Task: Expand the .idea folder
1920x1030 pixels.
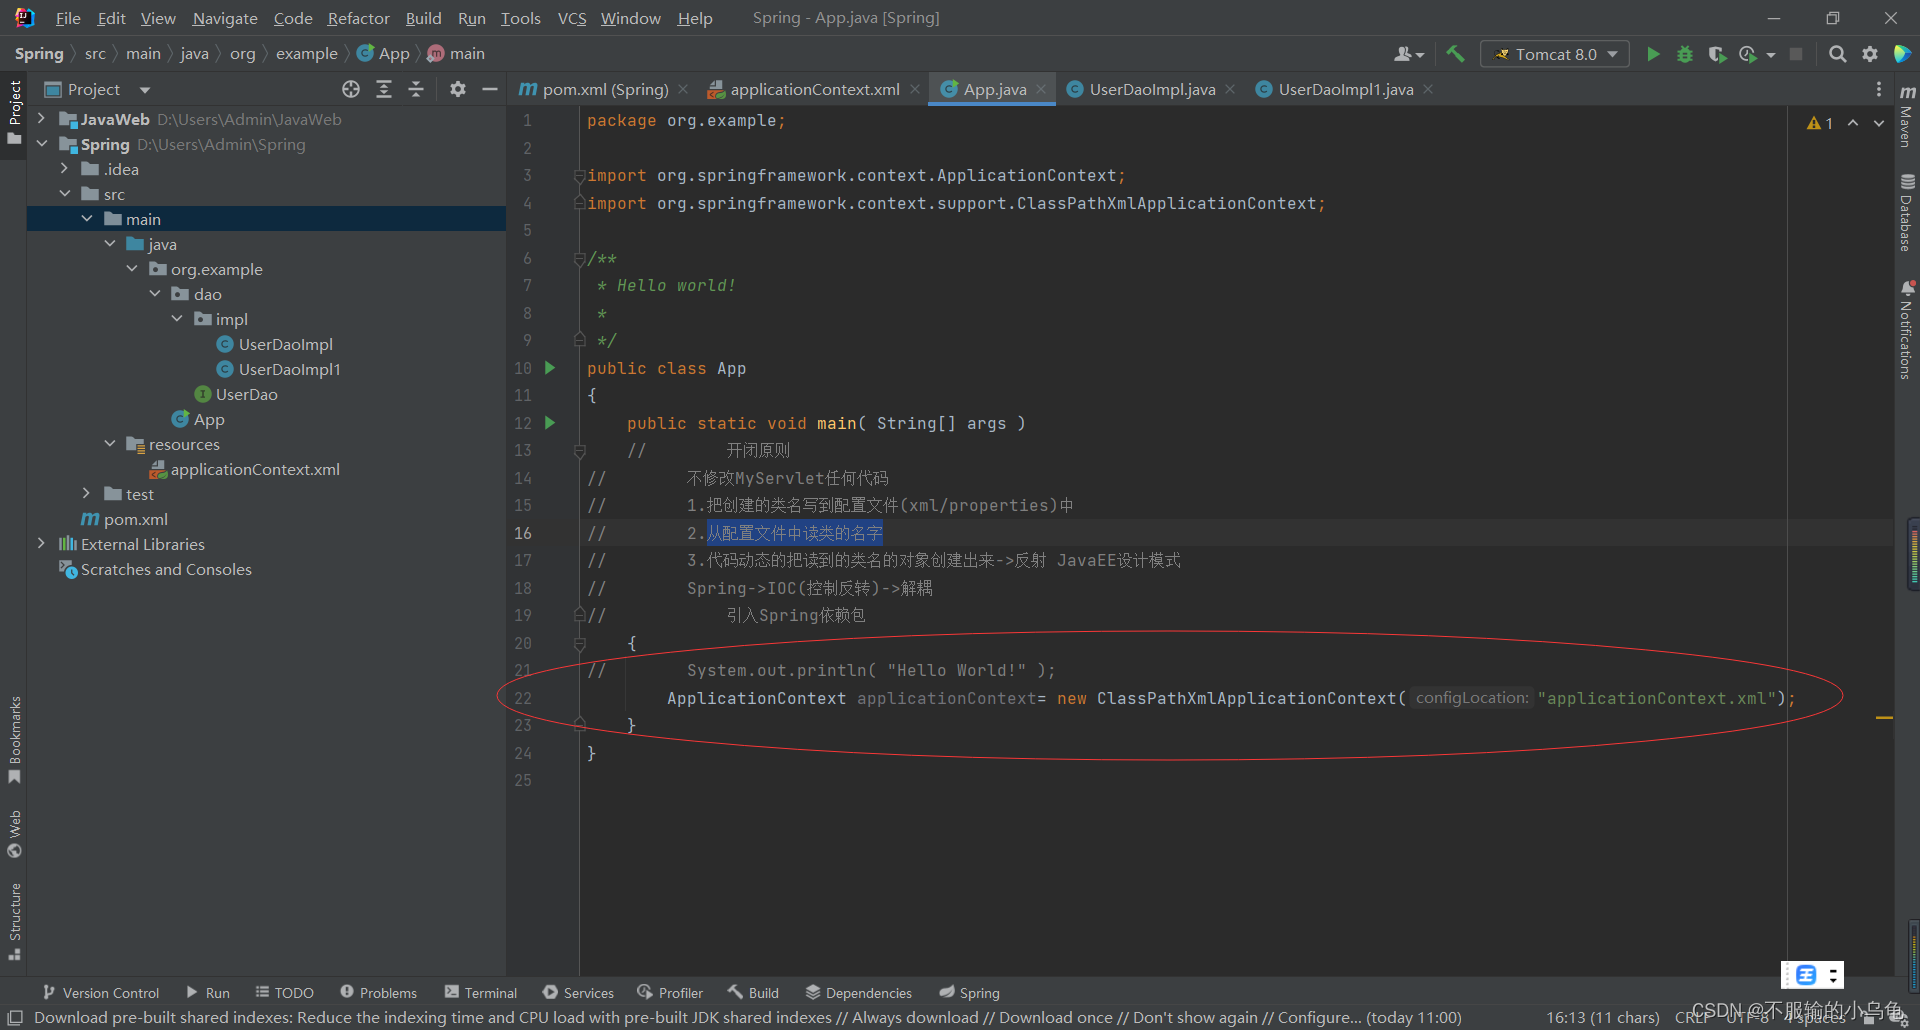Action: 64,169
